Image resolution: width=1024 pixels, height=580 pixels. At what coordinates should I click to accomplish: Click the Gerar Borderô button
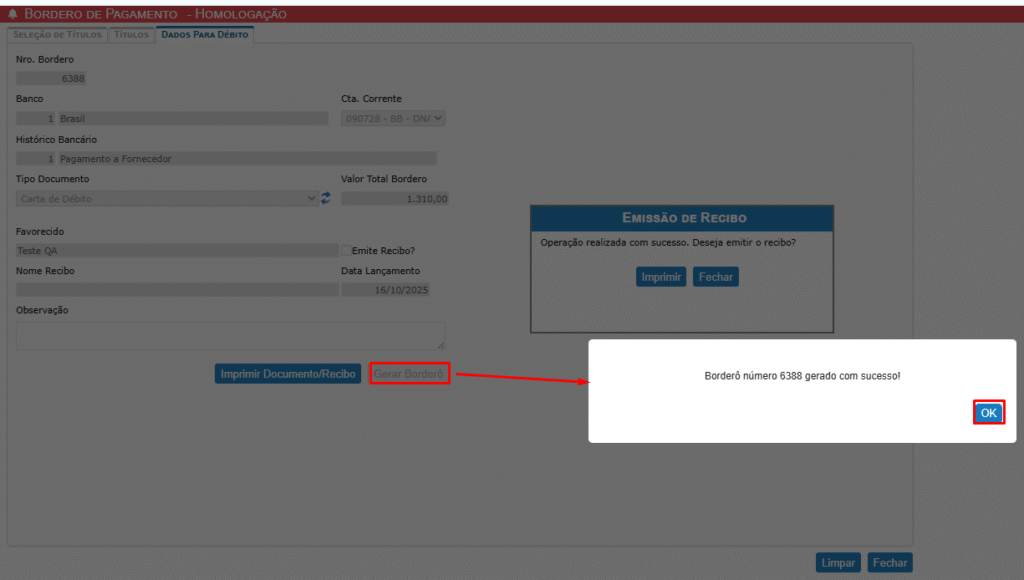coord(409,374)
